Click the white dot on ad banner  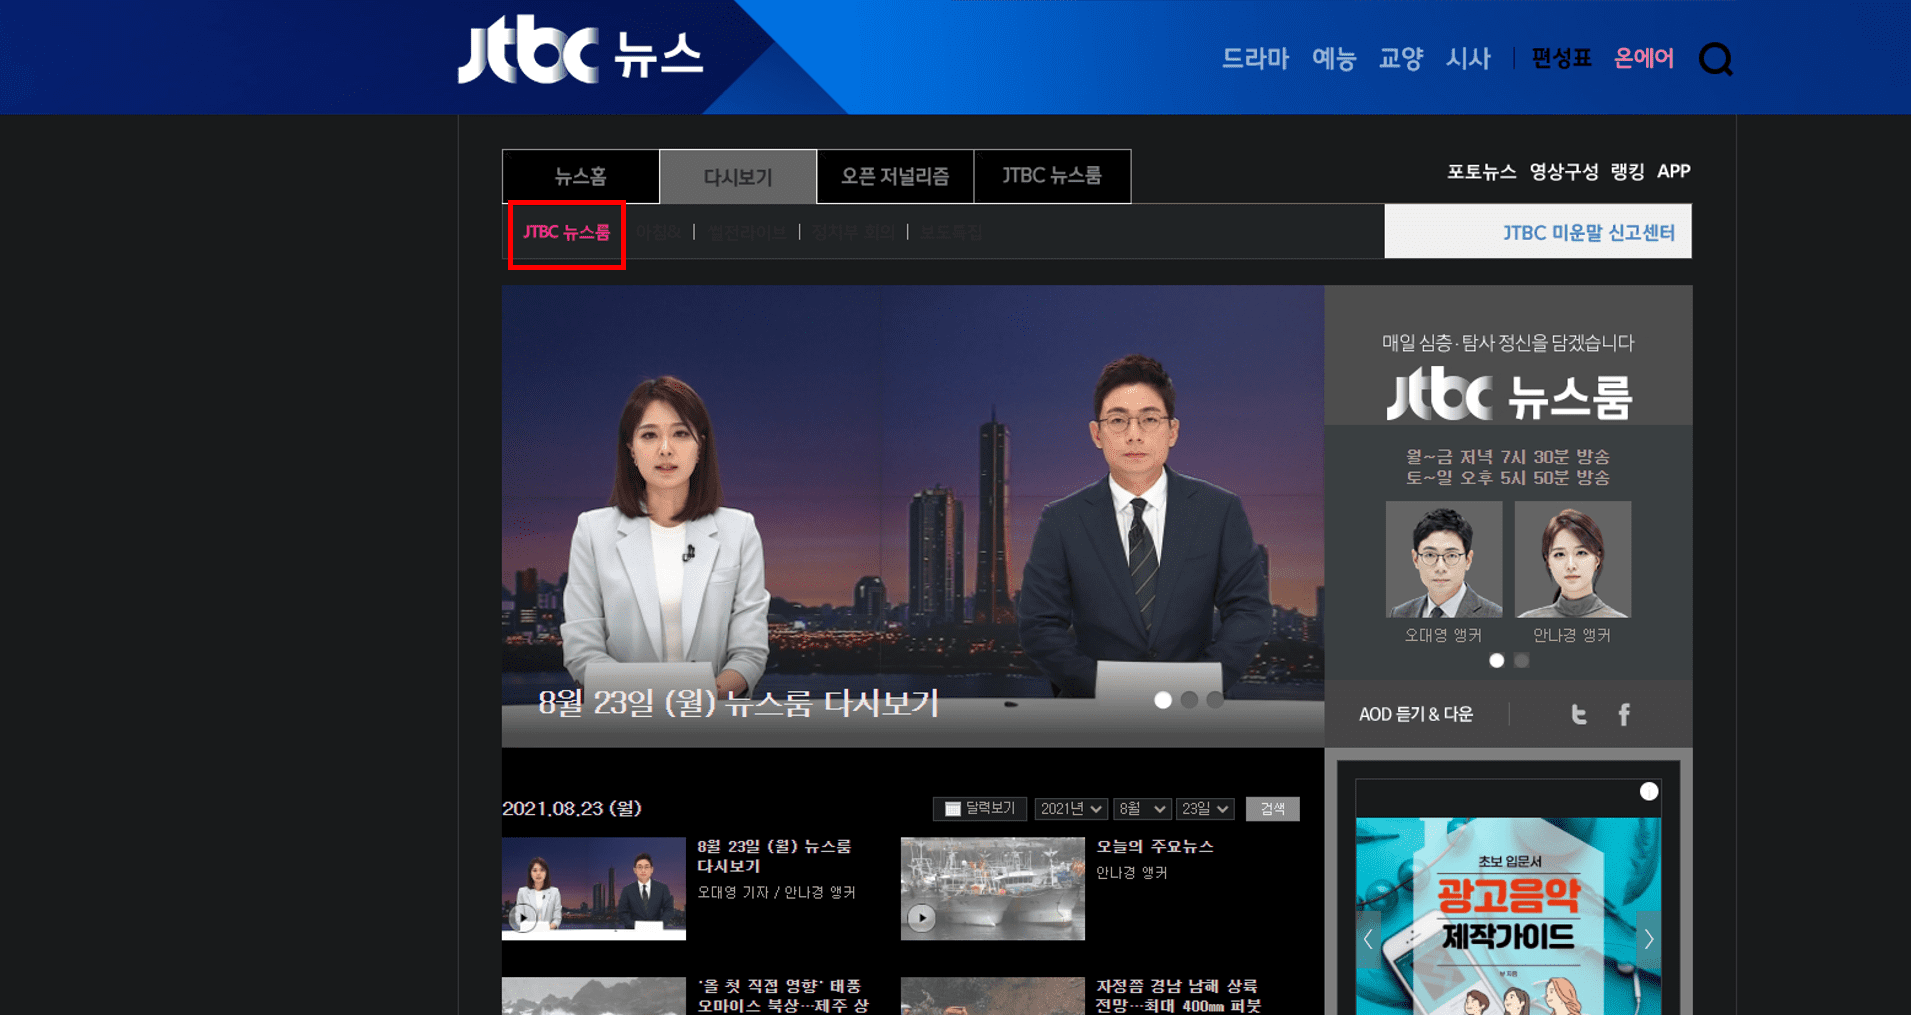[1649, 791]
